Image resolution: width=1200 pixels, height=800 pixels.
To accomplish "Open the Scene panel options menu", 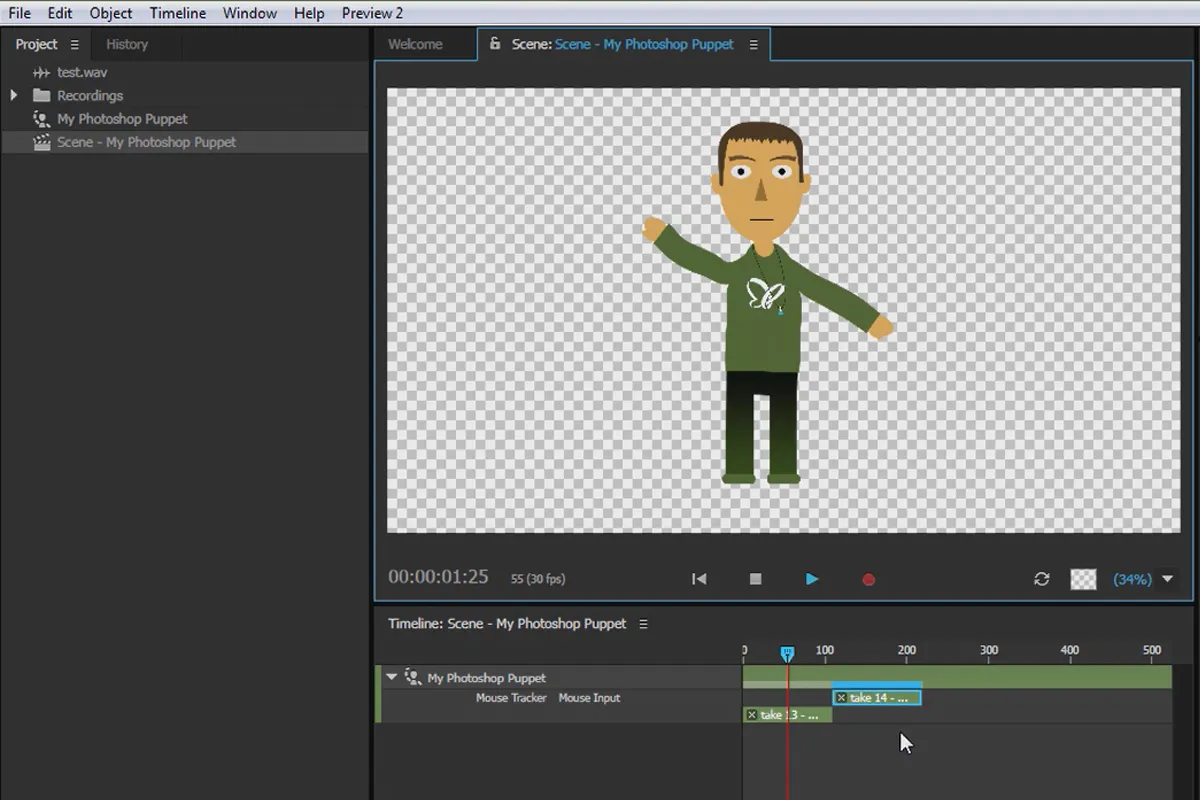I will [753, 45].
